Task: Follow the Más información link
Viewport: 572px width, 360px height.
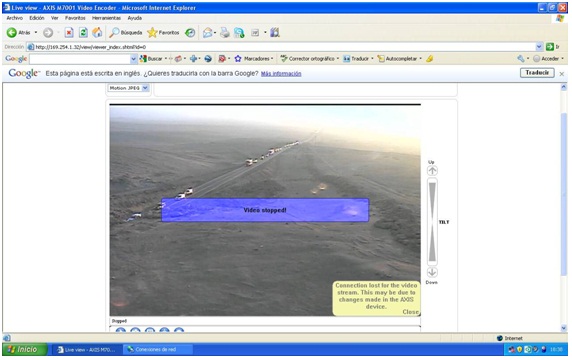Action: (x=281, y=74)
